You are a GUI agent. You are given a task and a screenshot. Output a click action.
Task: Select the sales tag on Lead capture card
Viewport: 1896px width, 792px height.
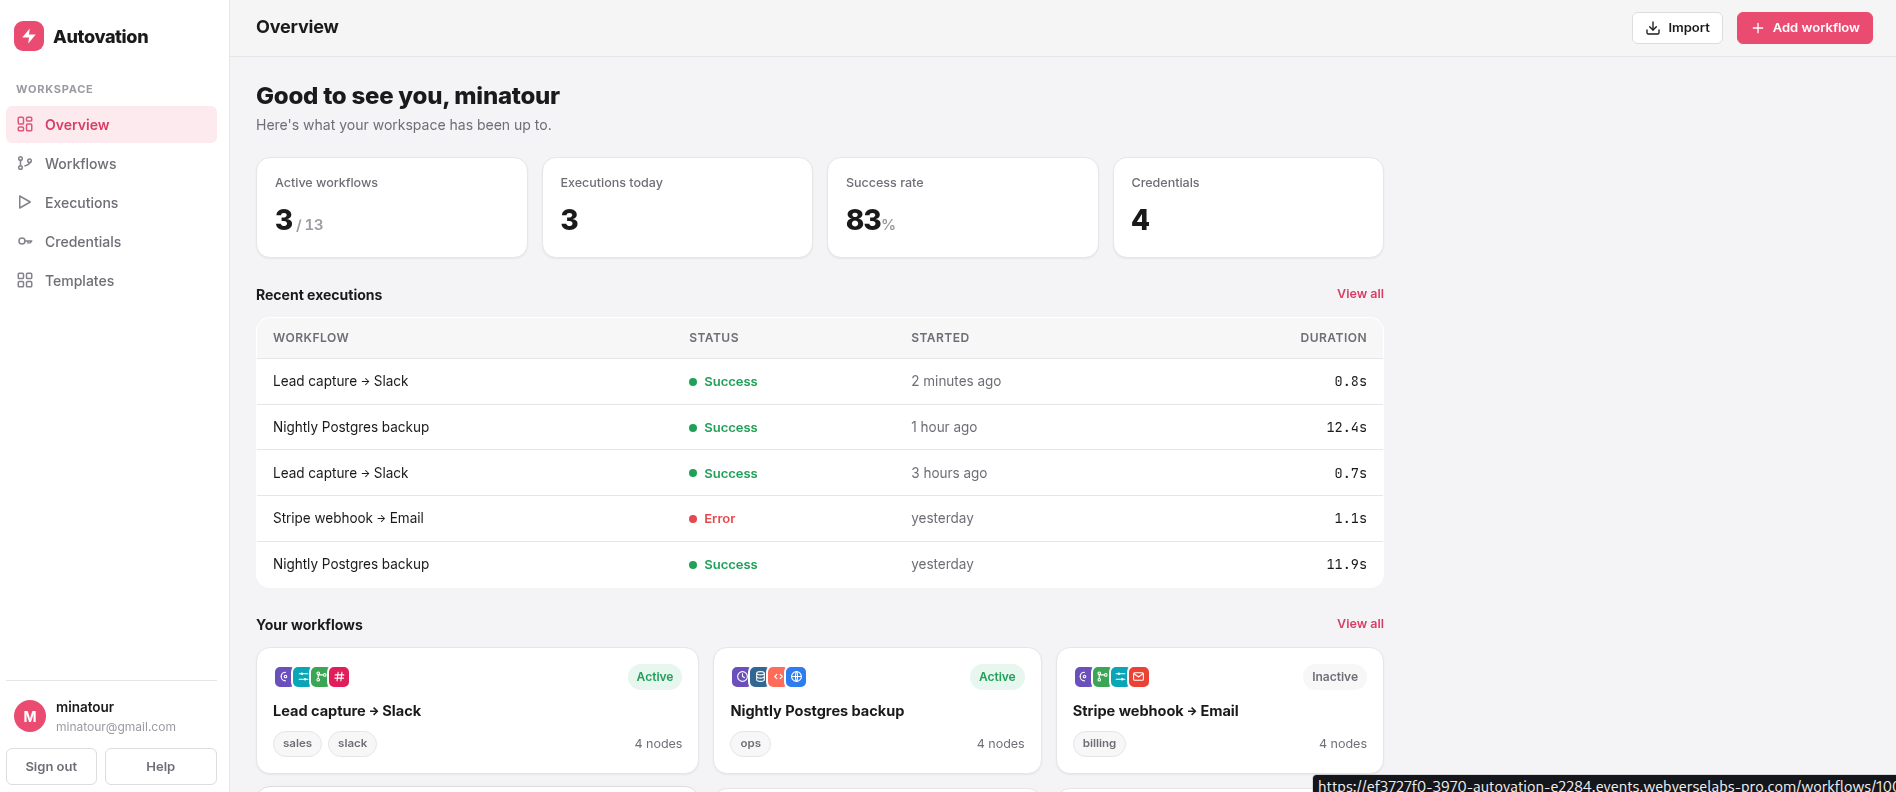pos(297,743)
